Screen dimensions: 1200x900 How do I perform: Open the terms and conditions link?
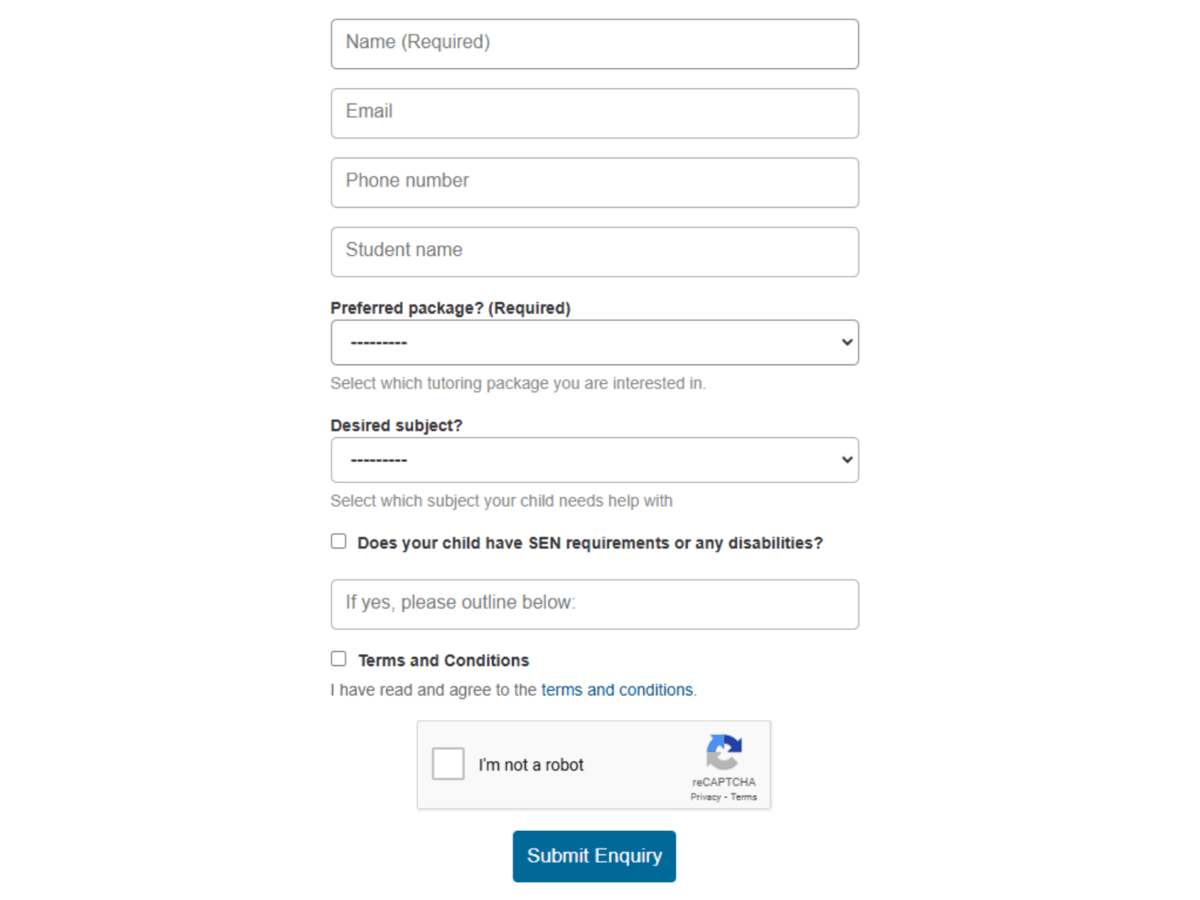click(x=617, y=690)
